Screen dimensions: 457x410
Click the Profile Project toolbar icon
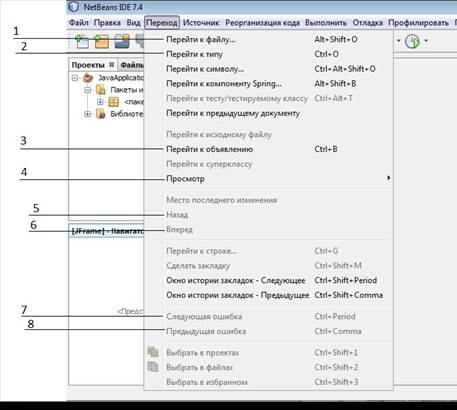(413, 41)
